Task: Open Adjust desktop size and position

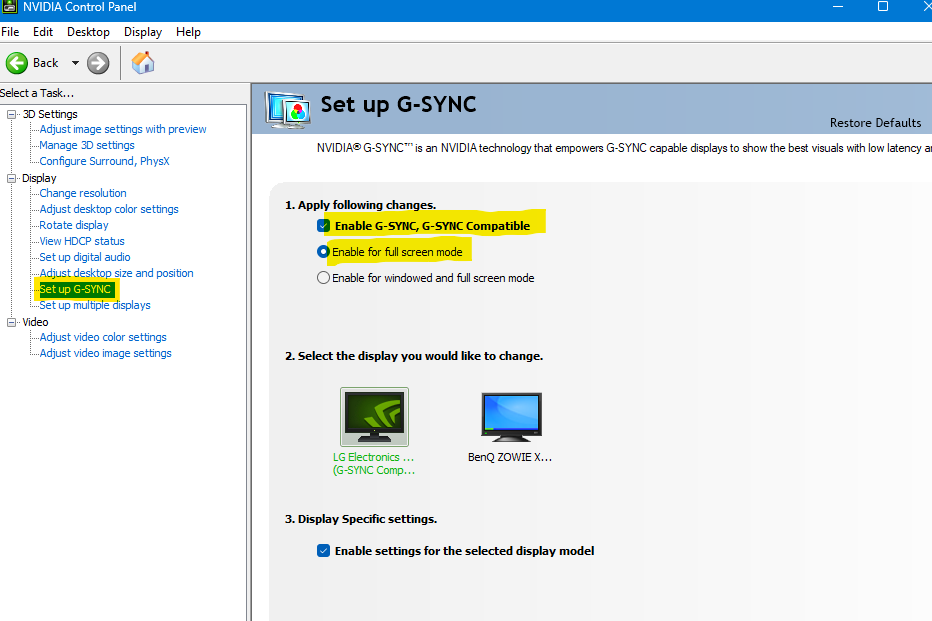Action: pos(116,273)
